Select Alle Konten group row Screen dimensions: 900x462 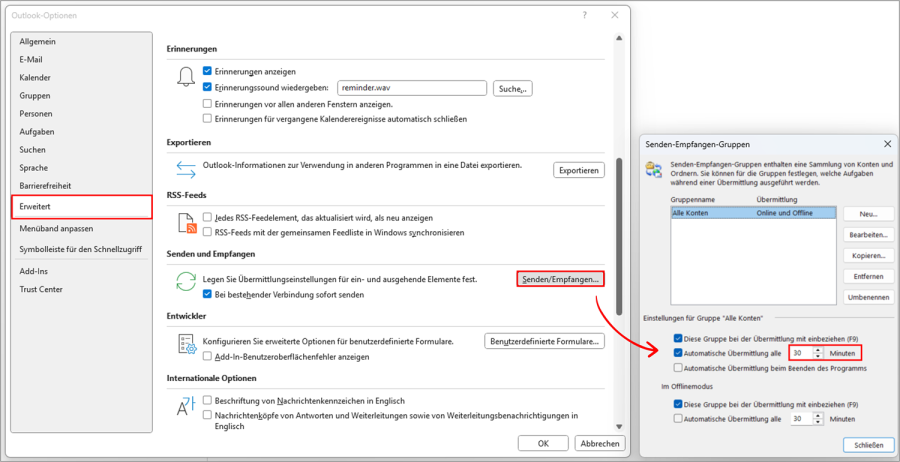click(753, 212)
